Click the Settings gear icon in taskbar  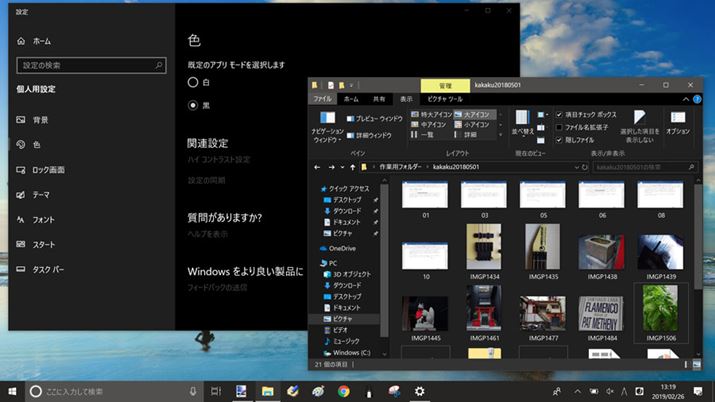420,390
